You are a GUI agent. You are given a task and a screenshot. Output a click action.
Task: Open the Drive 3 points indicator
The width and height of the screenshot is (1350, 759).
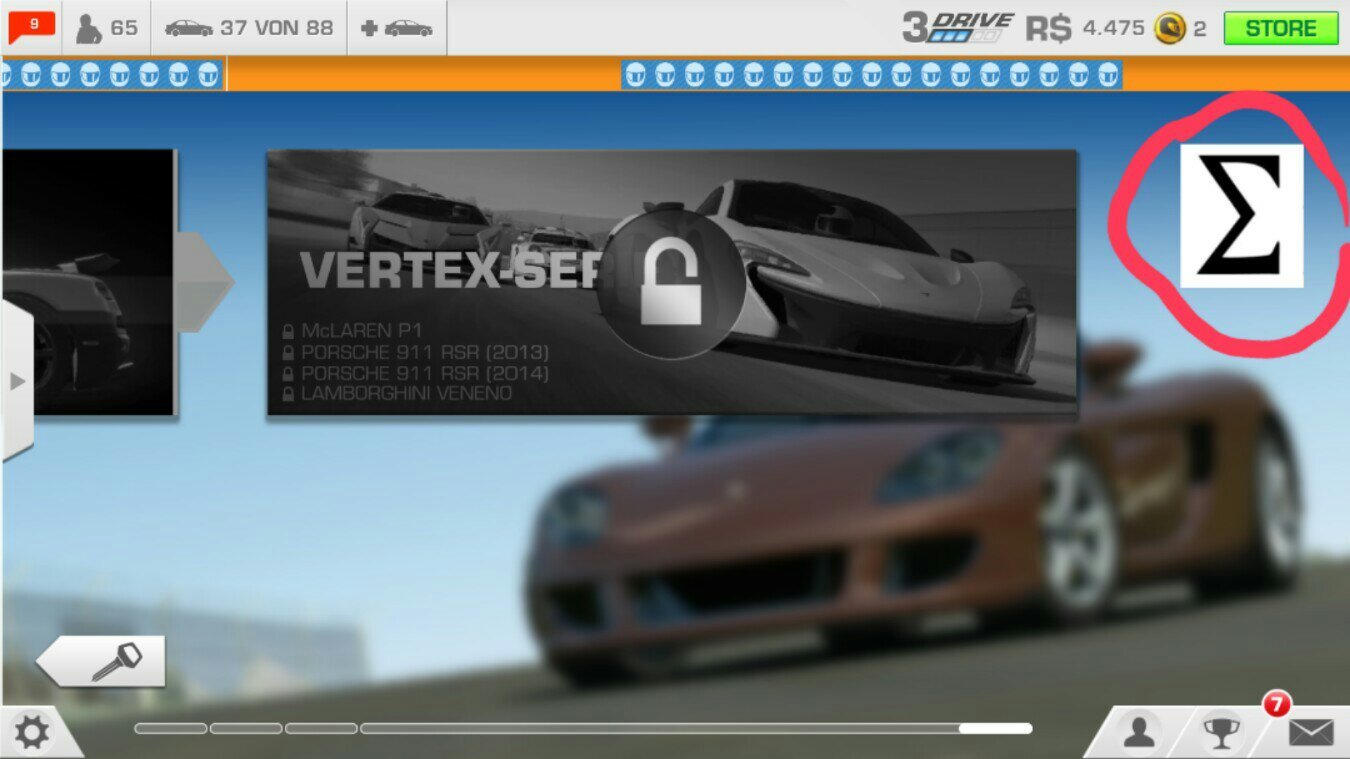pos(957,28)
